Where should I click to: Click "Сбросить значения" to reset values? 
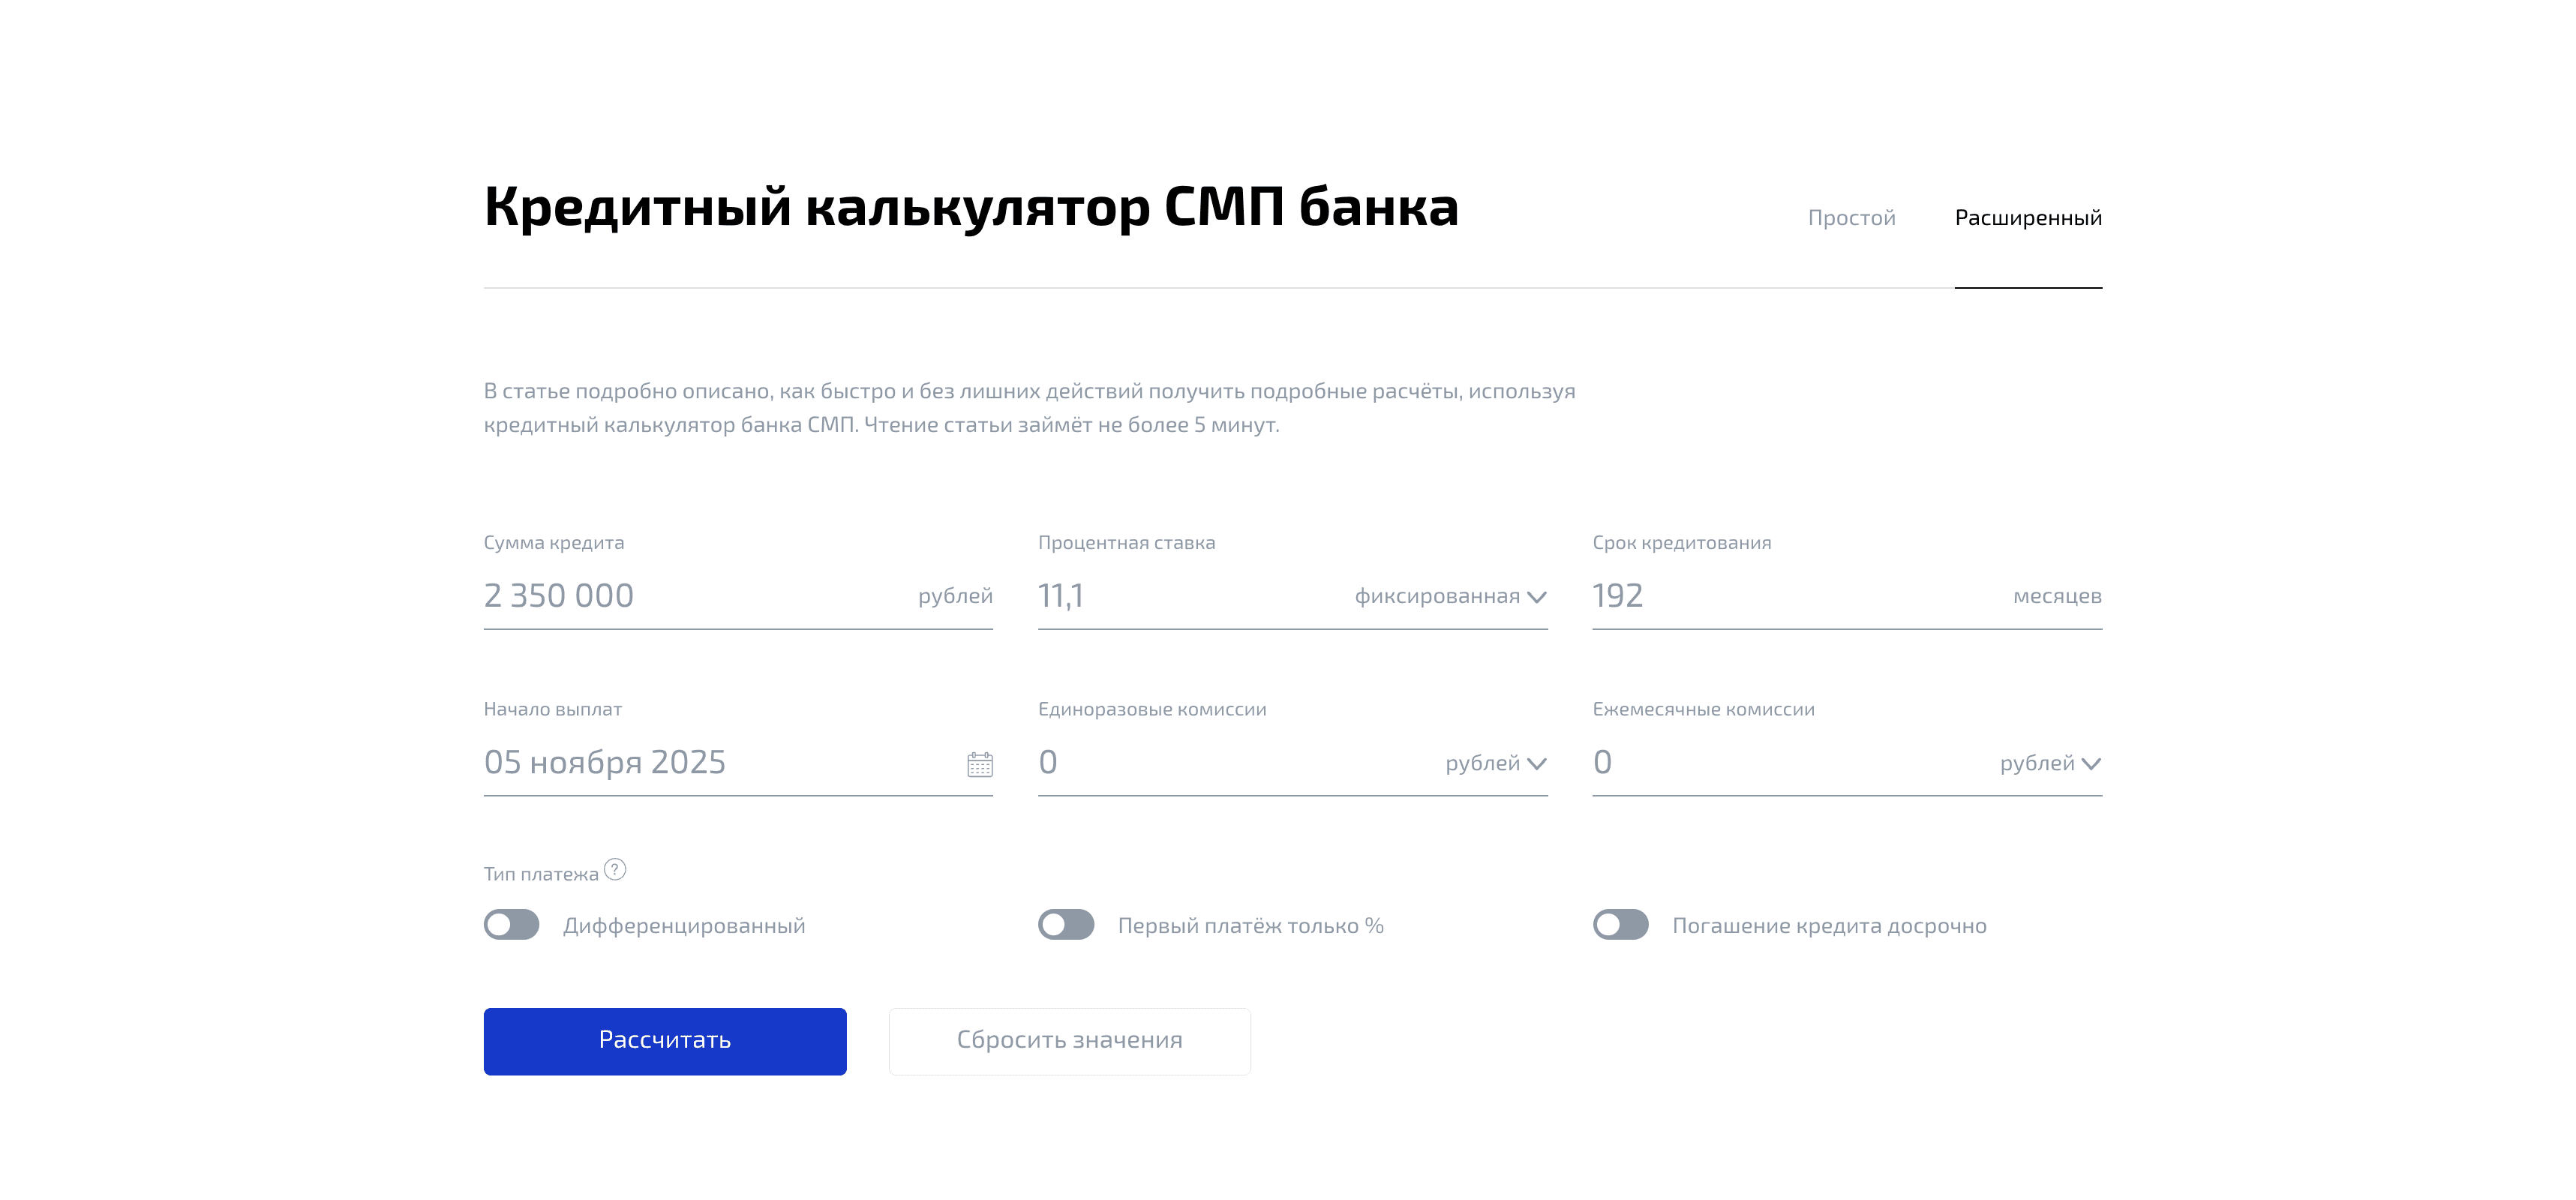click(1069, 1040)
